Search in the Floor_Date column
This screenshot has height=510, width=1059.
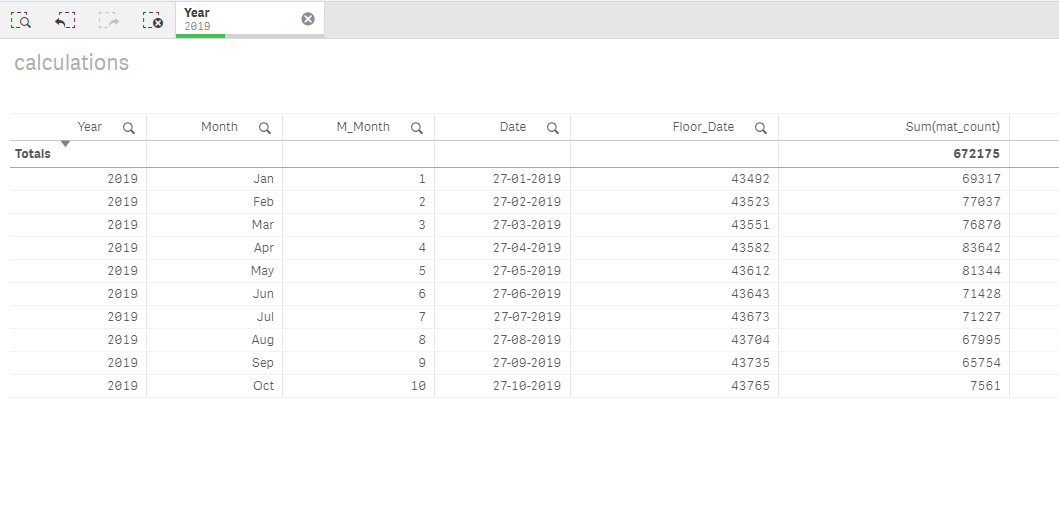pos(760,128)
